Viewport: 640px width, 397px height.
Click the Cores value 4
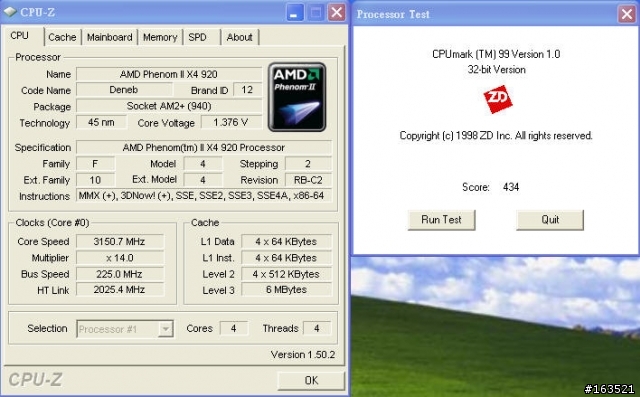point(234,328)
